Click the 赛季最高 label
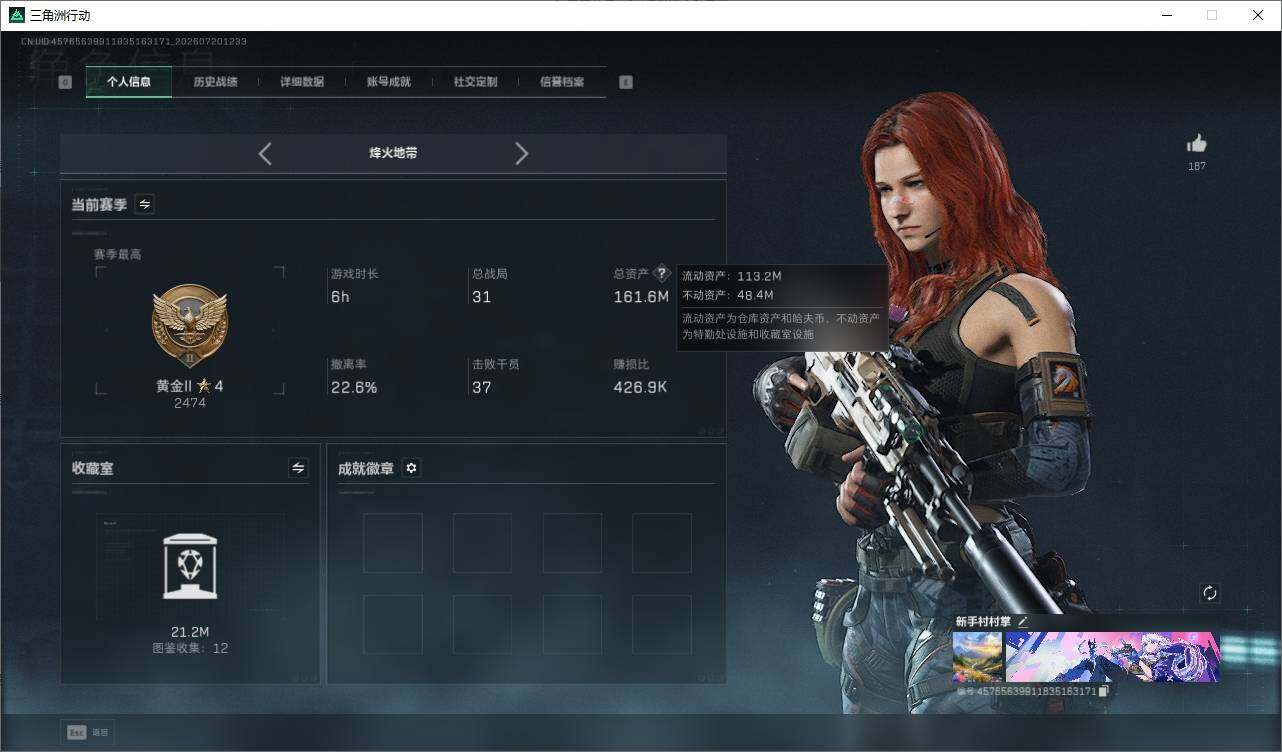 pos(118,254)
